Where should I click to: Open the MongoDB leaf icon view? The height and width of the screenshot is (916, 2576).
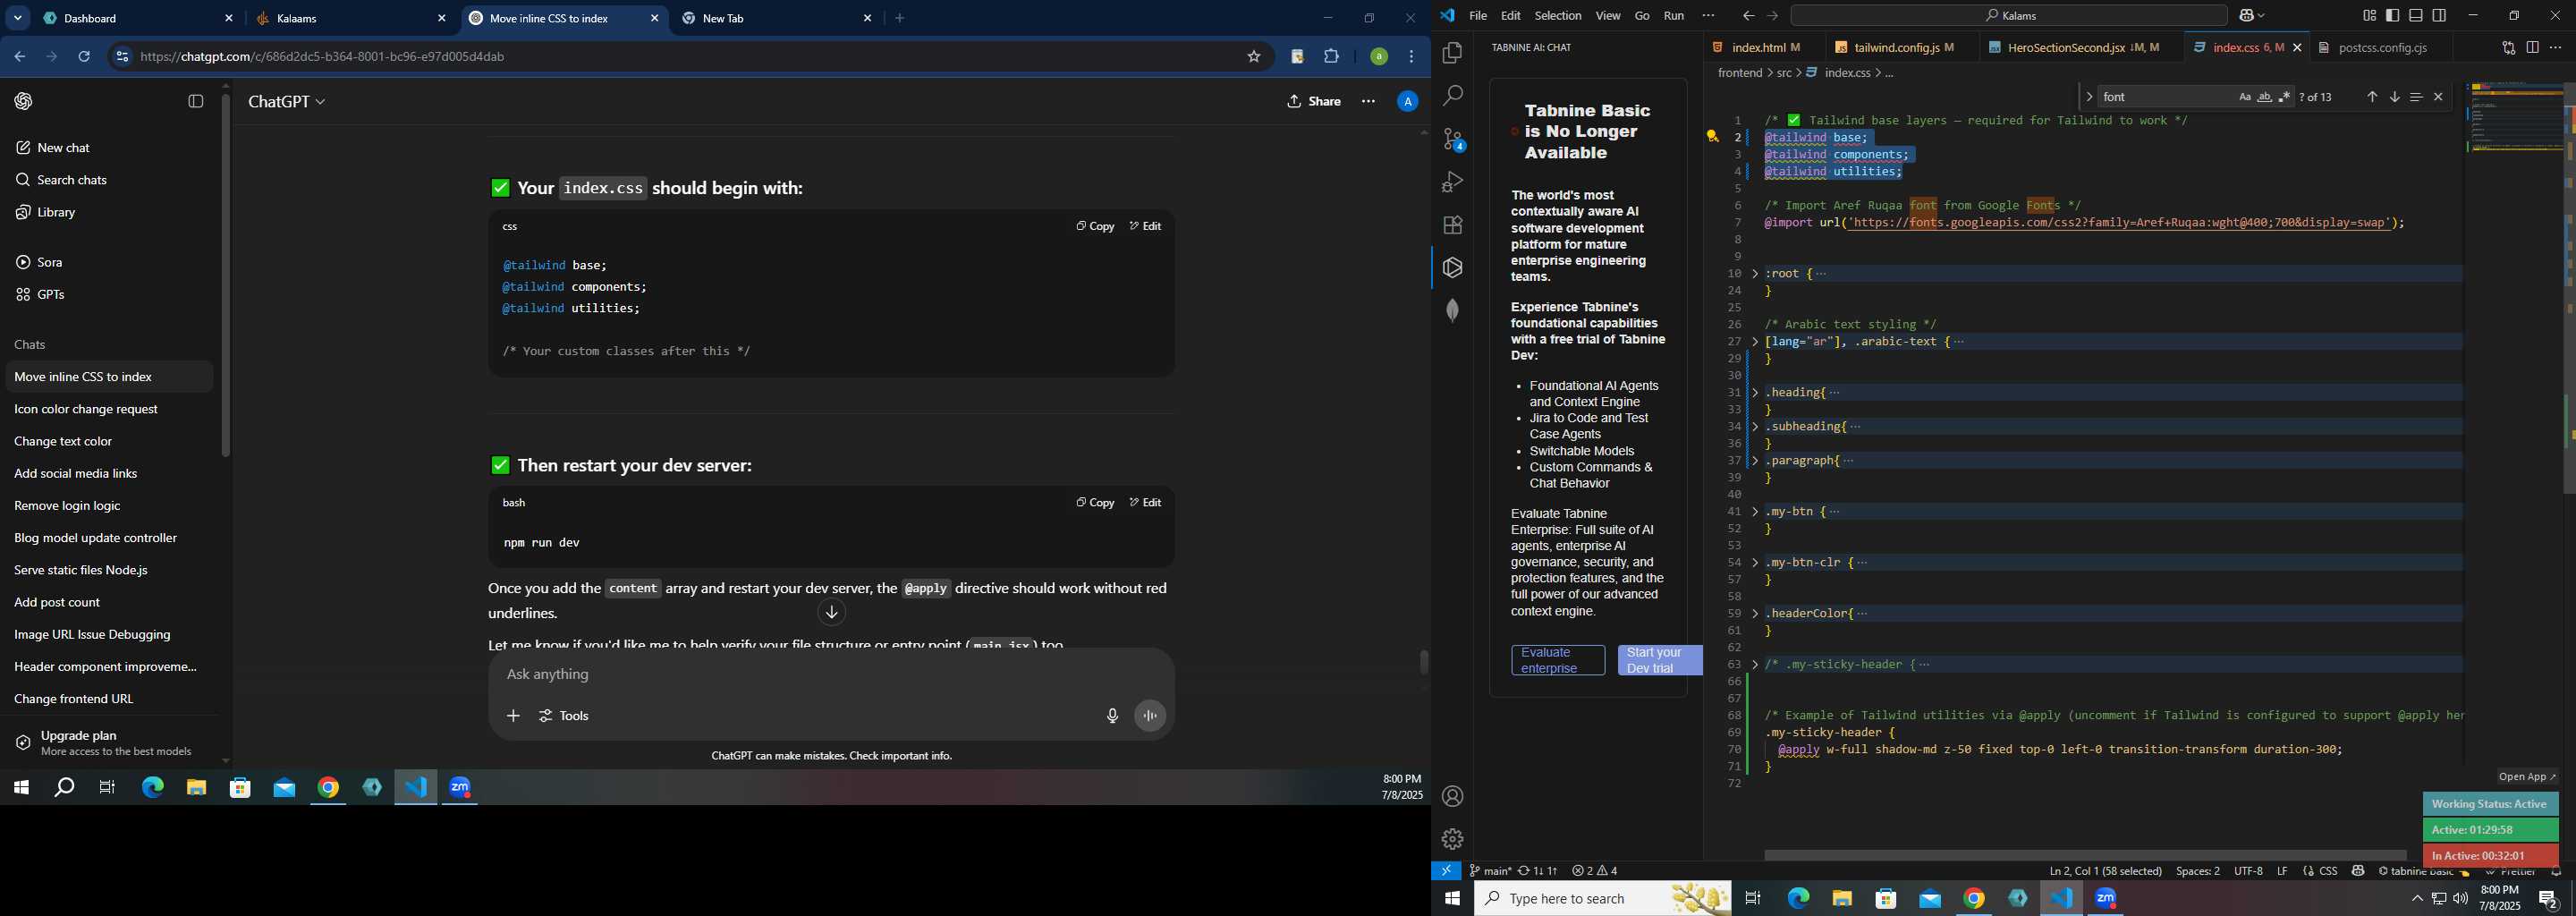(x=1452, y=310)
